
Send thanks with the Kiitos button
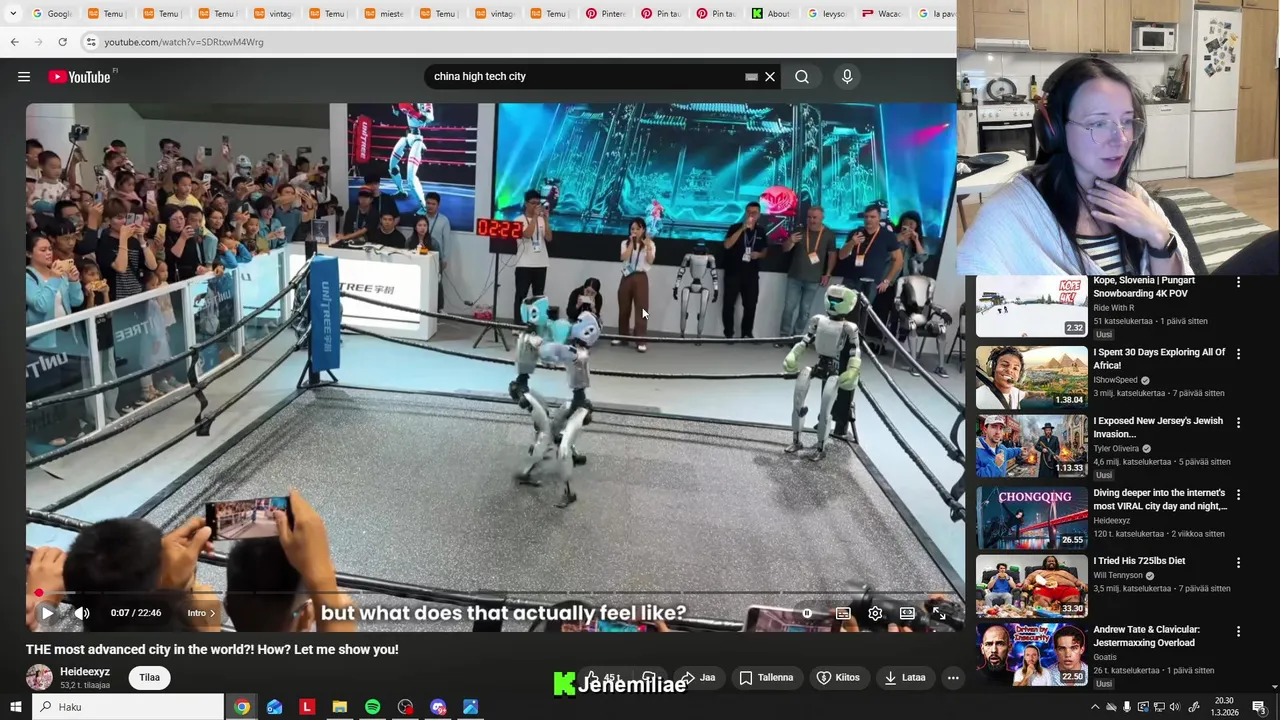click(838, 677)
